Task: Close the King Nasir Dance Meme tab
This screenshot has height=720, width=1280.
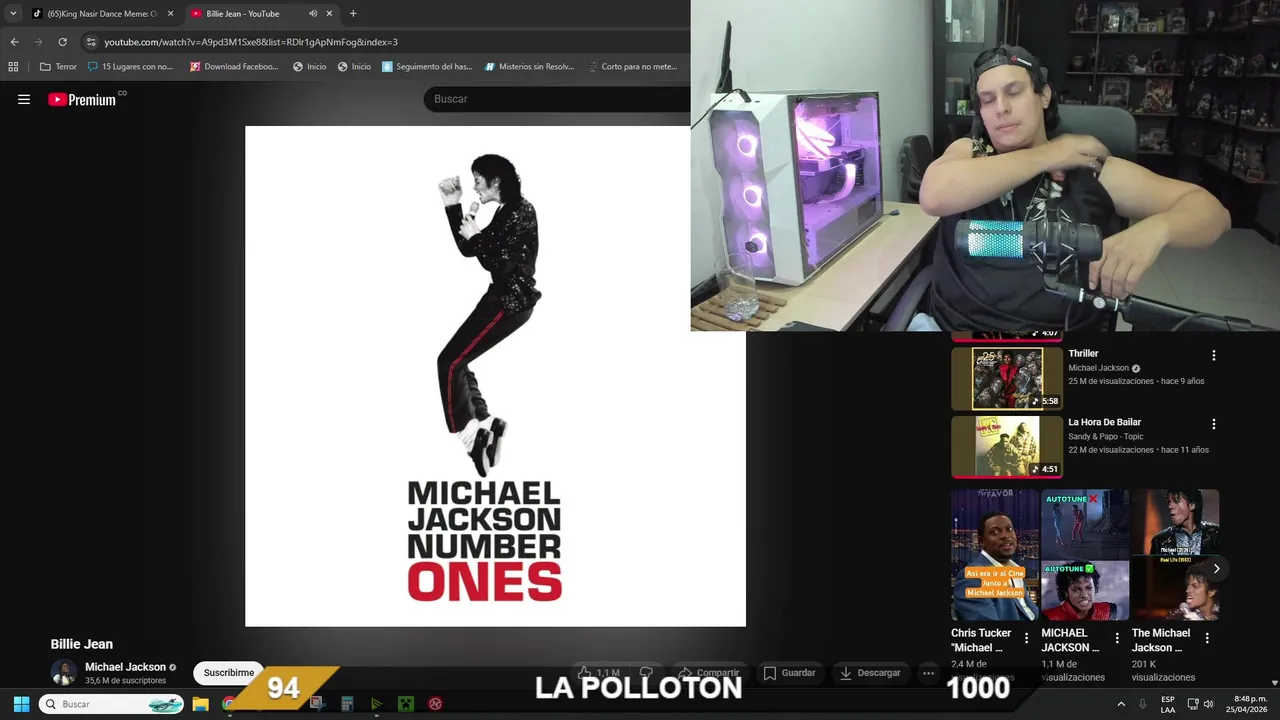Action: click(170, 14)
